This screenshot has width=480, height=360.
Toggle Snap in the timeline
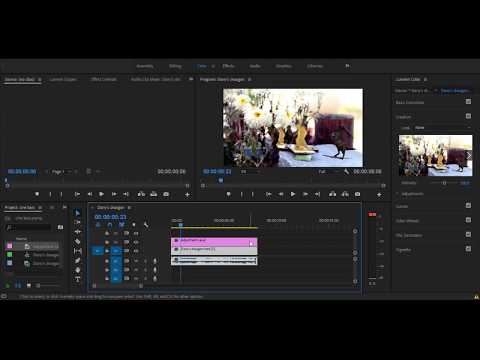pos(110,225)
